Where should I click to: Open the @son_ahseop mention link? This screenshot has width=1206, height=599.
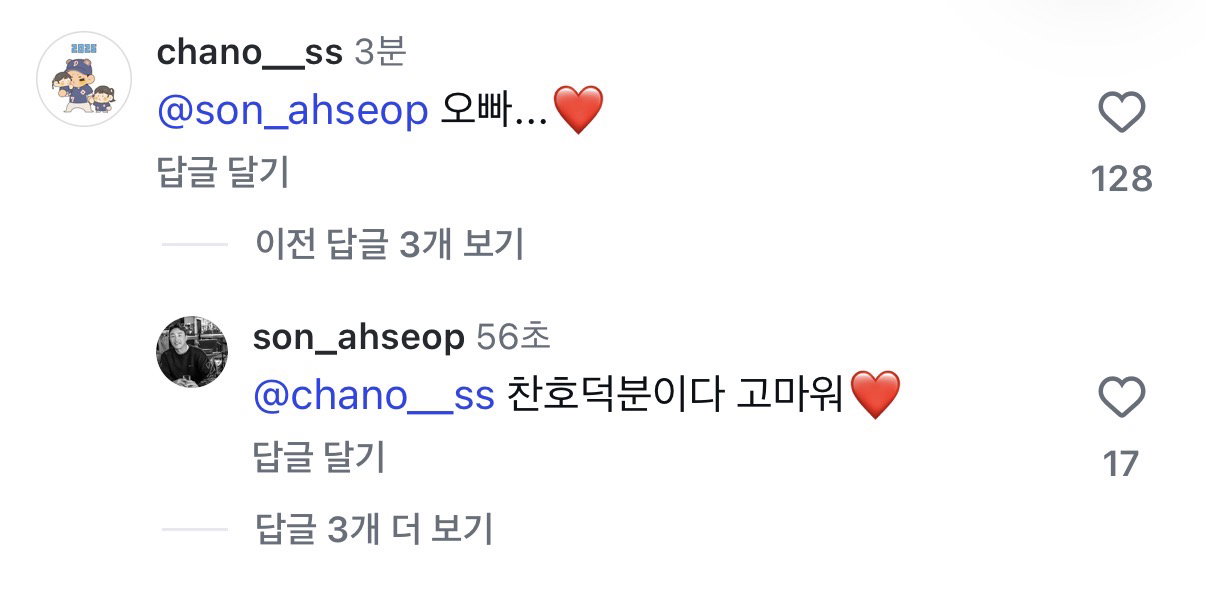pyautogui.click(x=293, y=112)
